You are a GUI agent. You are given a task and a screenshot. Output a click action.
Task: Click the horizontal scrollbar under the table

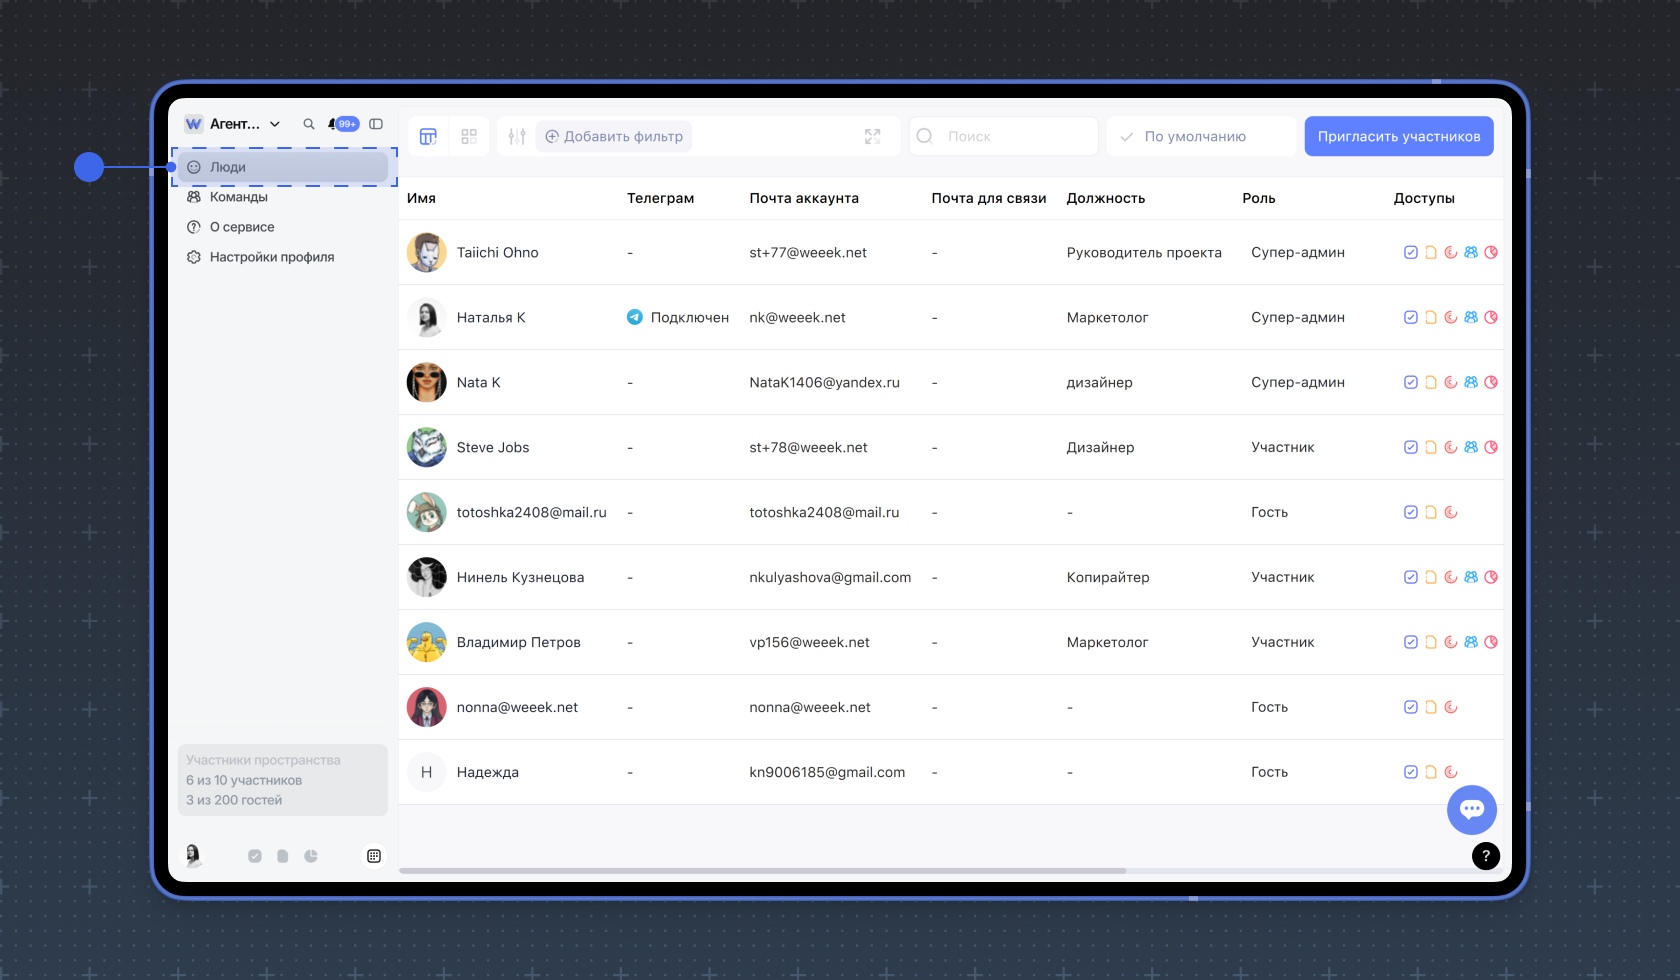pos(762,871)
